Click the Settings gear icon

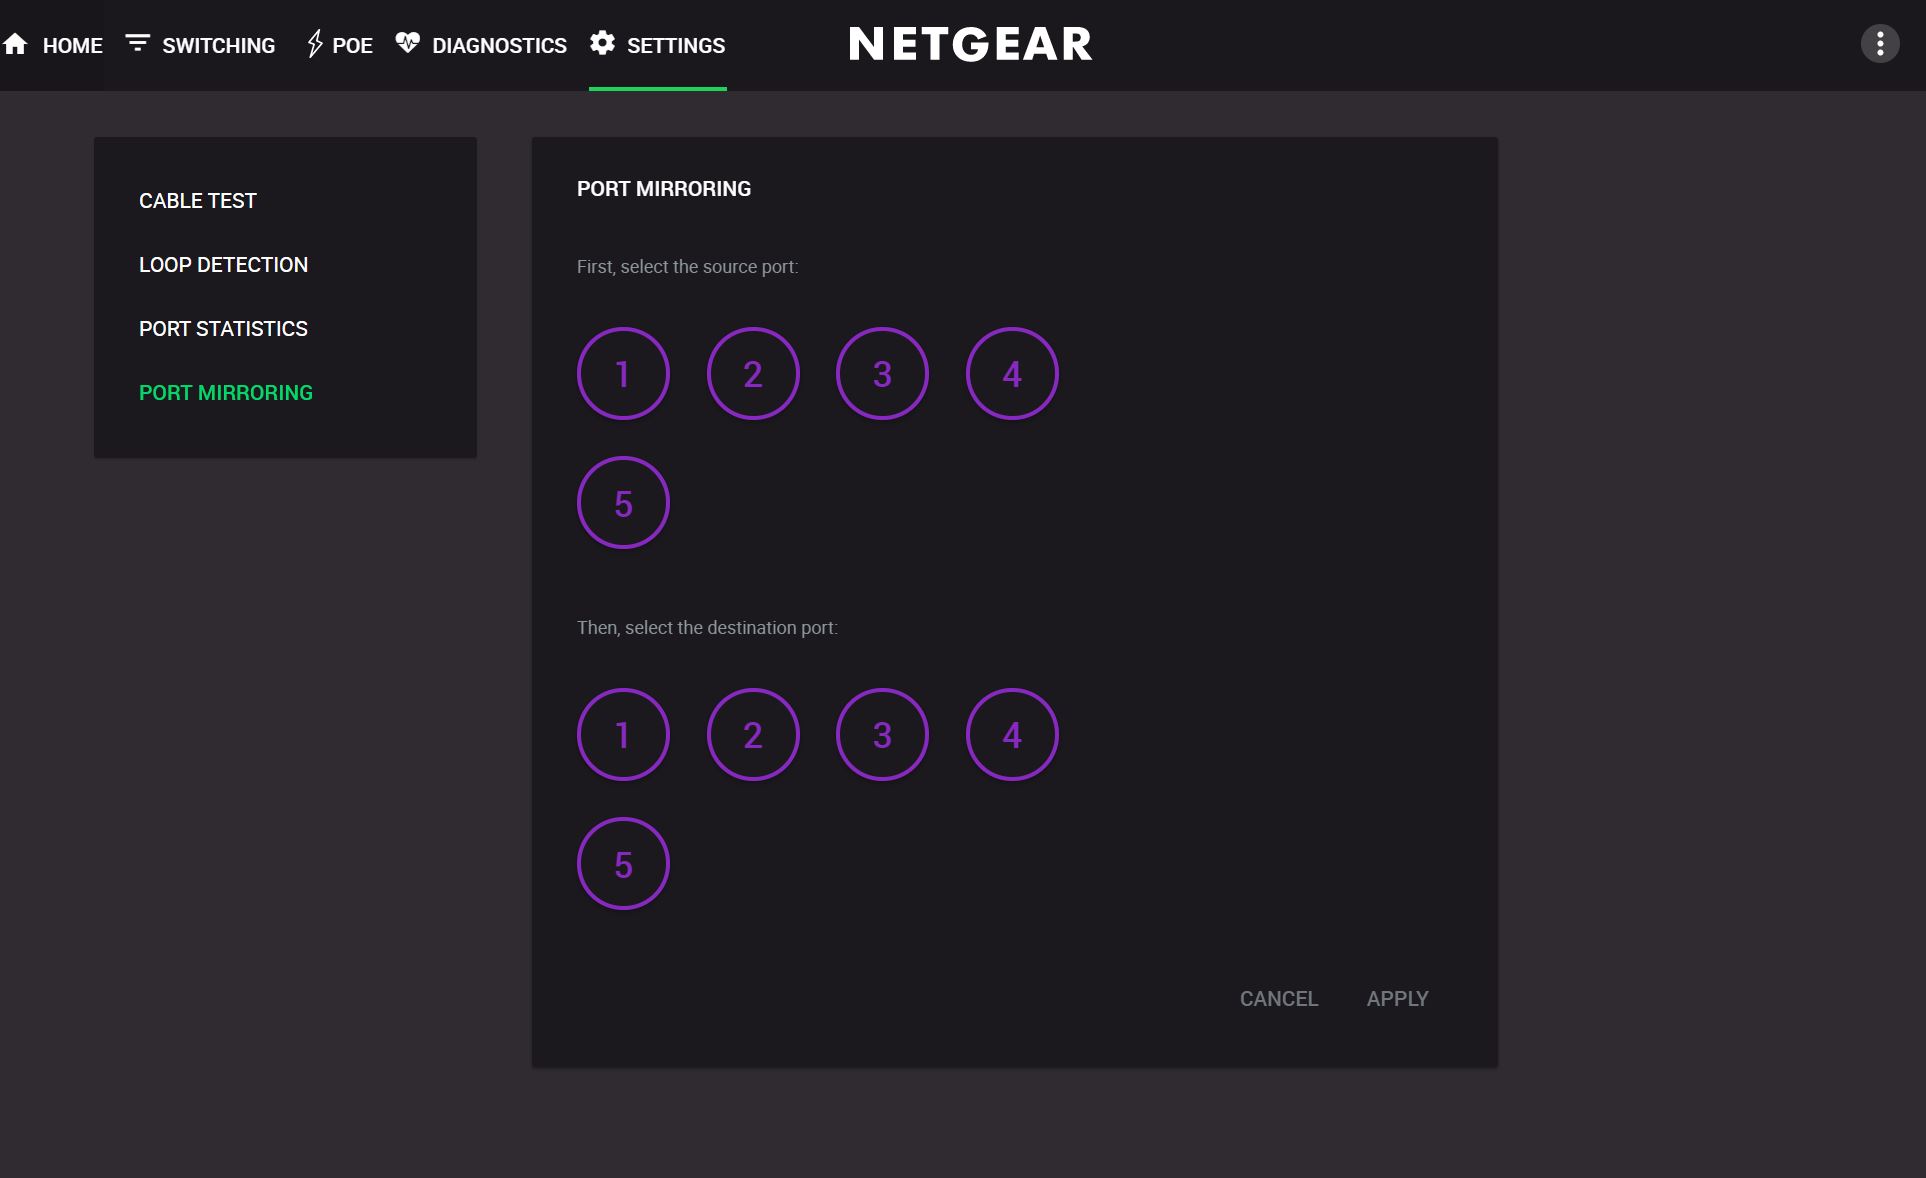pos(602,43)
